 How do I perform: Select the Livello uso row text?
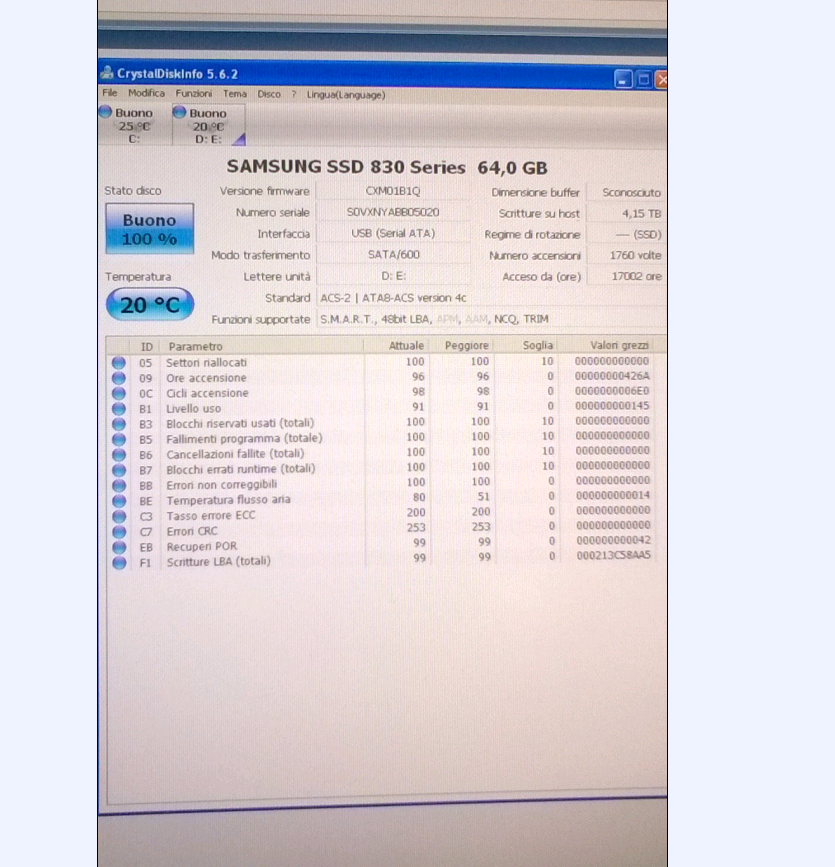pos(194,409)
